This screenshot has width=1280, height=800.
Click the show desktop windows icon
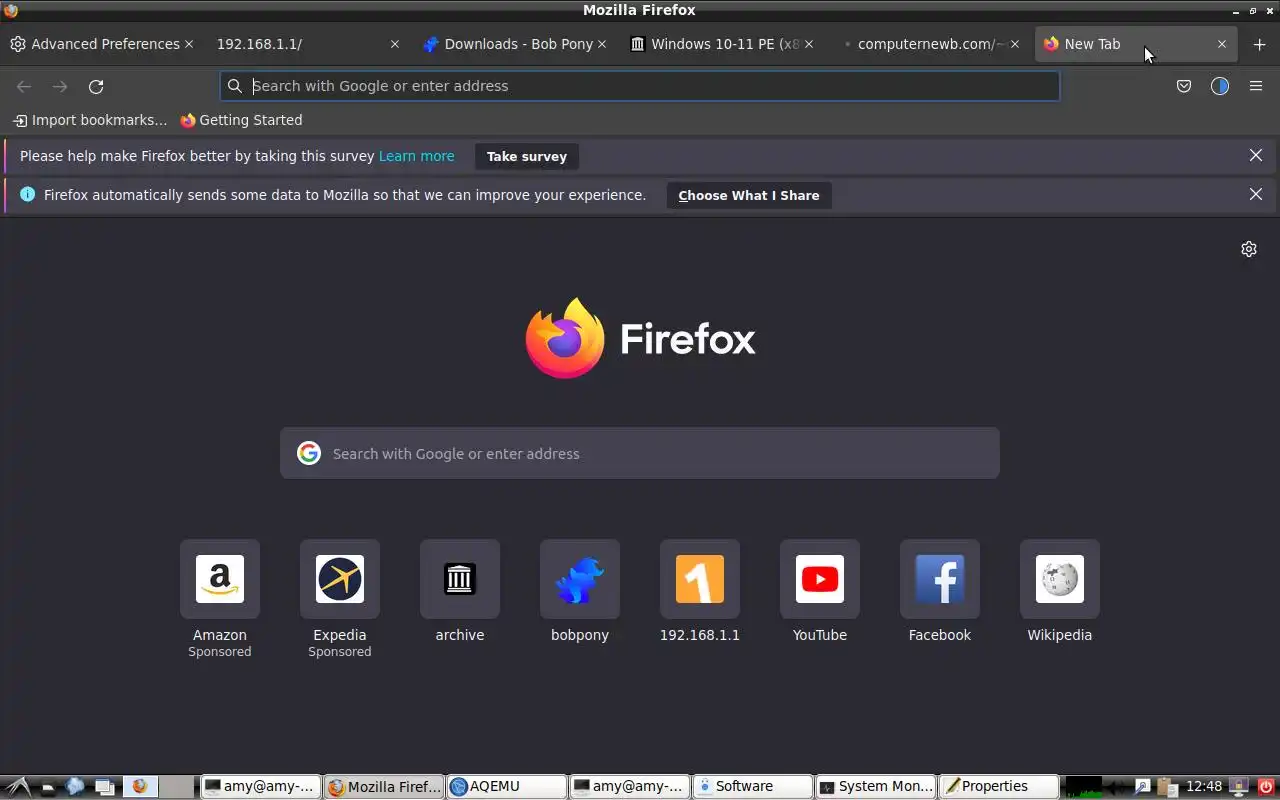(105, 787)
